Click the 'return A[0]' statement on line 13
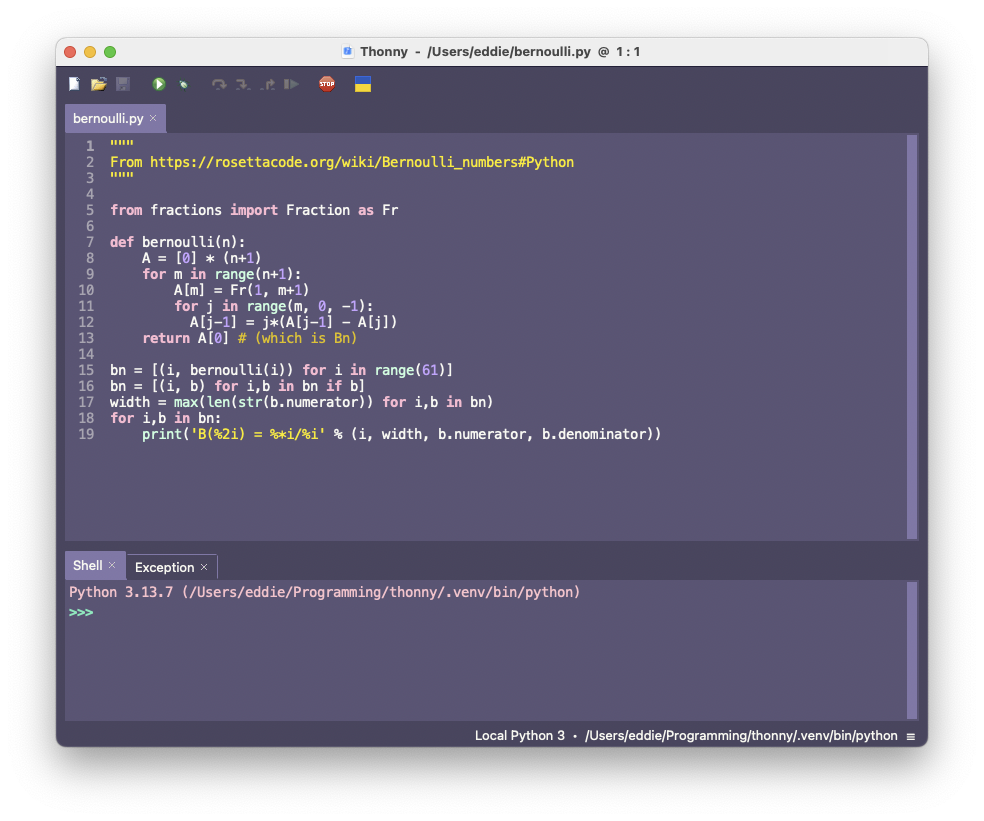This screenshot has height=821, width=984. [186, 338]
